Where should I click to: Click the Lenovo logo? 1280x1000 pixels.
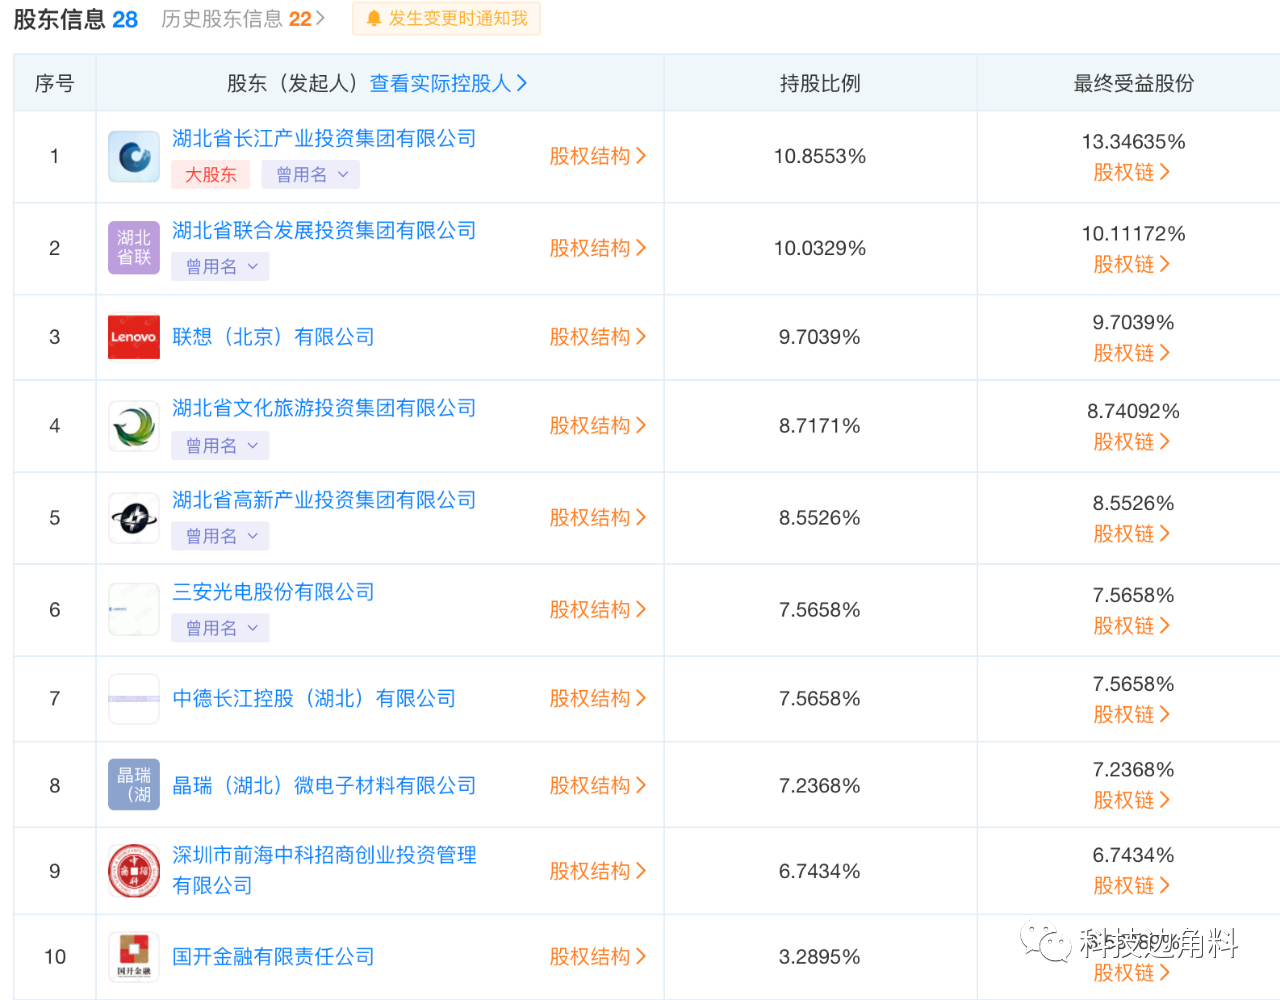coord(134,337)
